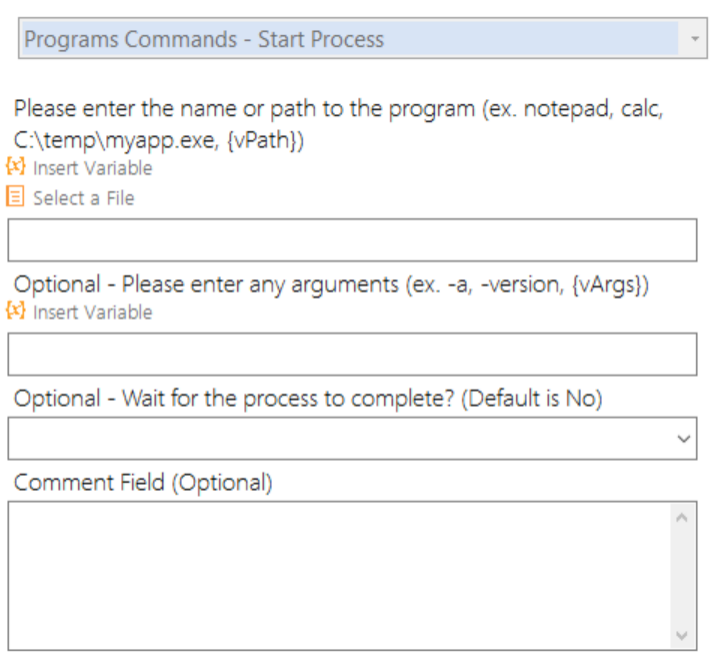The width and height of the screenshot is (712, 658).
Task: Click the comment field vertical scrollbar track
Action: coord(682,576)
